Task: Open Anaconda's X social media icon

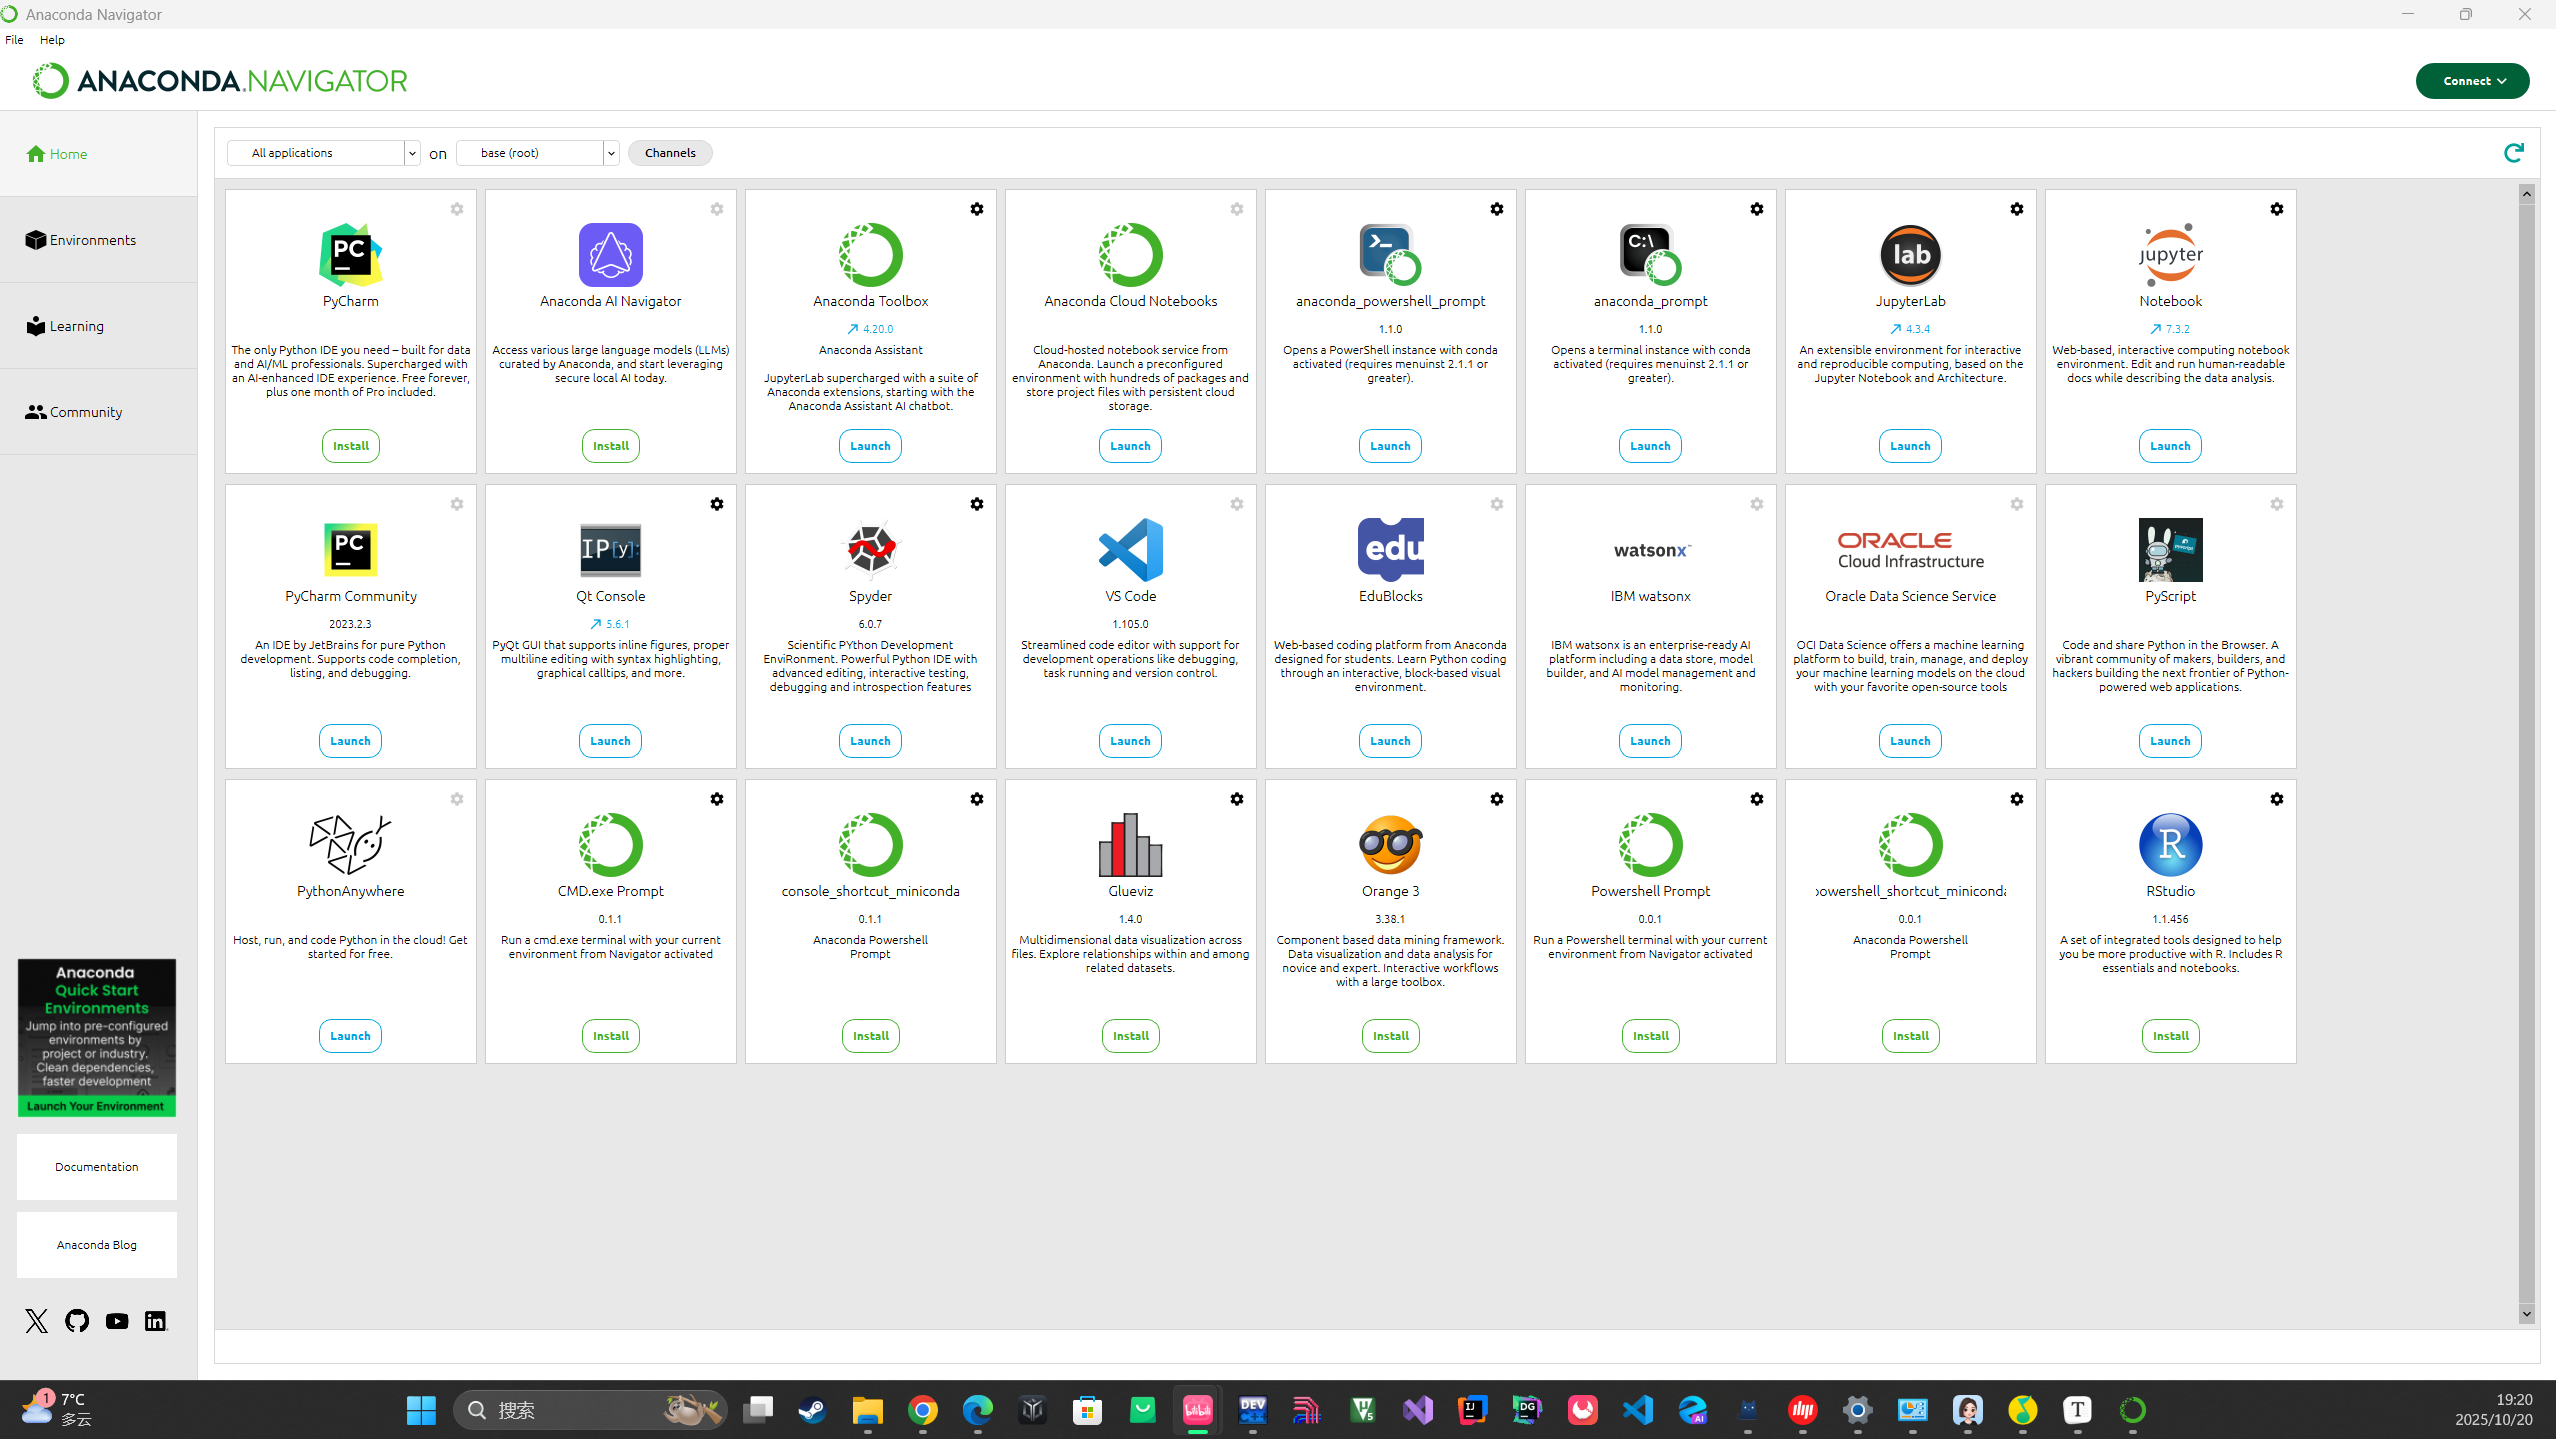Action: point(36,1320)
